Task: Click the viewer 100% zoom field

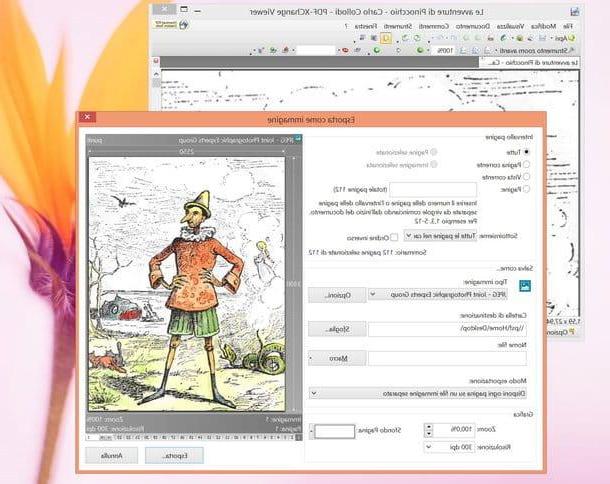Action: [443, 51]
